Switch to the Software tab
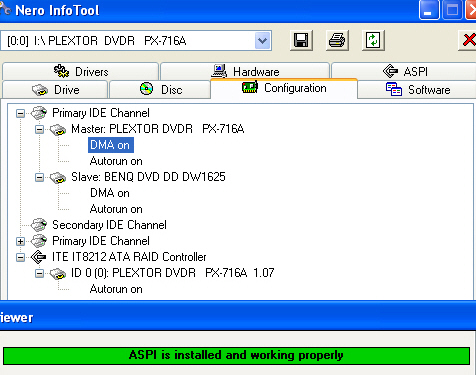The height and width of the screenshot is (375, 476). point(417,89)
